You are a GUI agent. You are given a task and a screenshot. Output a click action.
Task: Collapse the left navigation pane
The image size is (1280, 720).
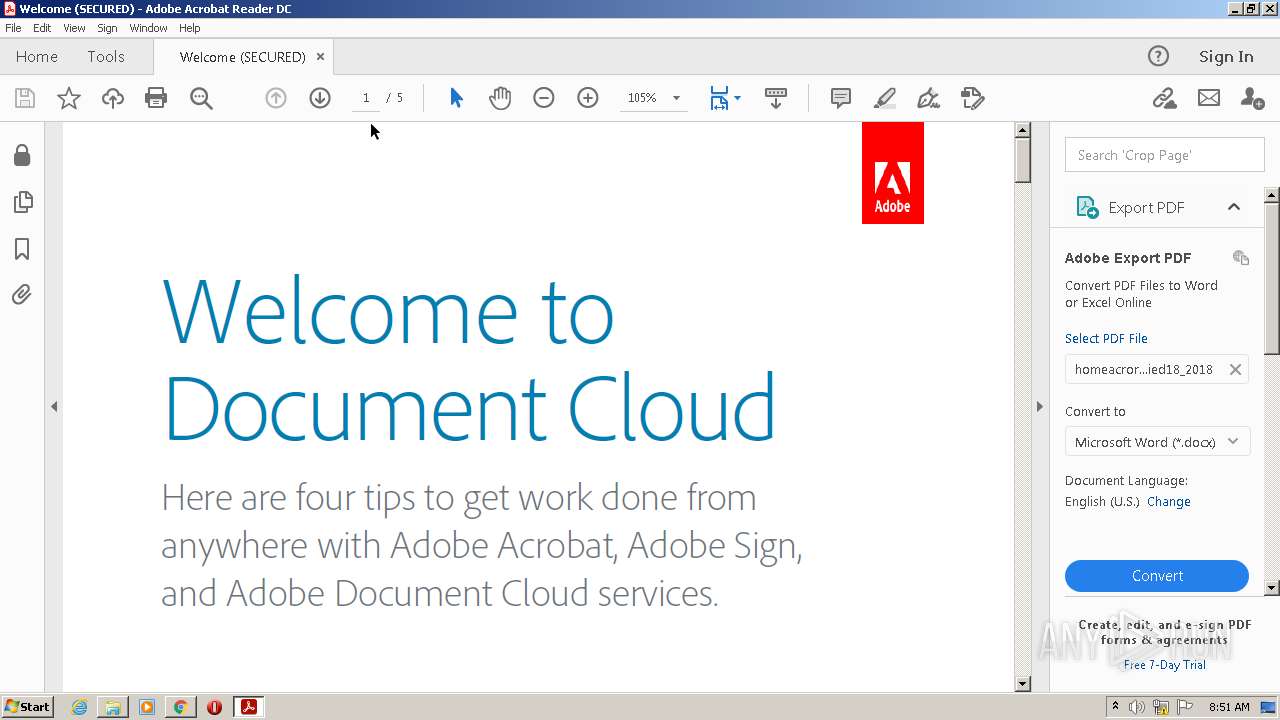(x=54, y=407)
